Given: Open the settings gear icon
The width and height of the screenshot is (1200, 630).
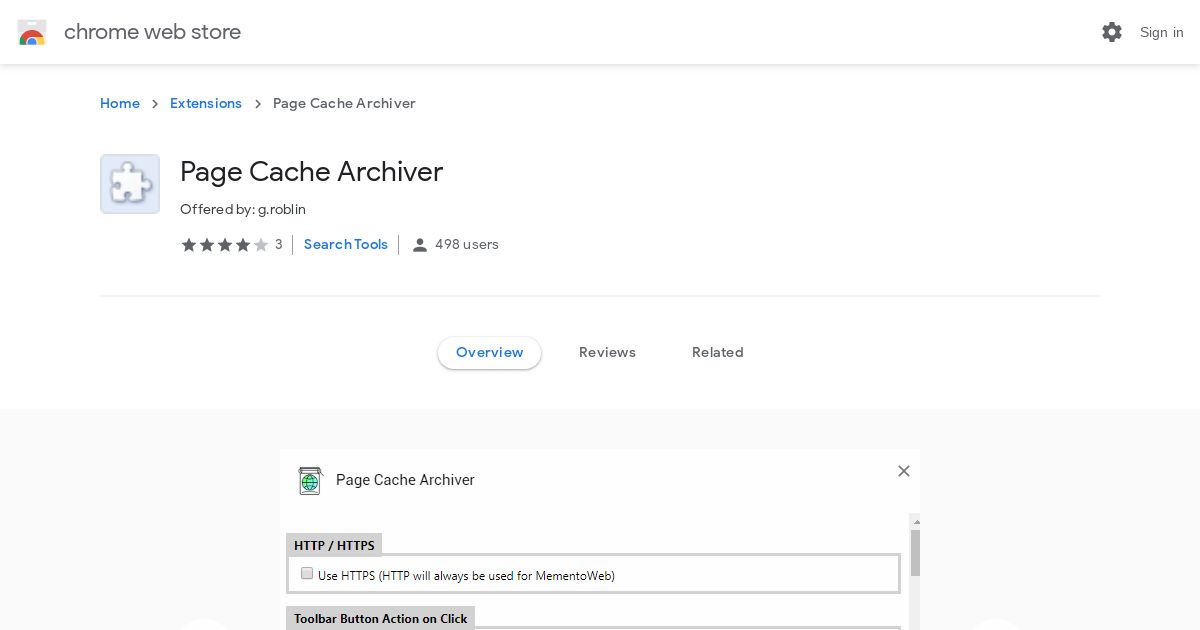Looking at the screenshot, I should tap(1112, 32).
